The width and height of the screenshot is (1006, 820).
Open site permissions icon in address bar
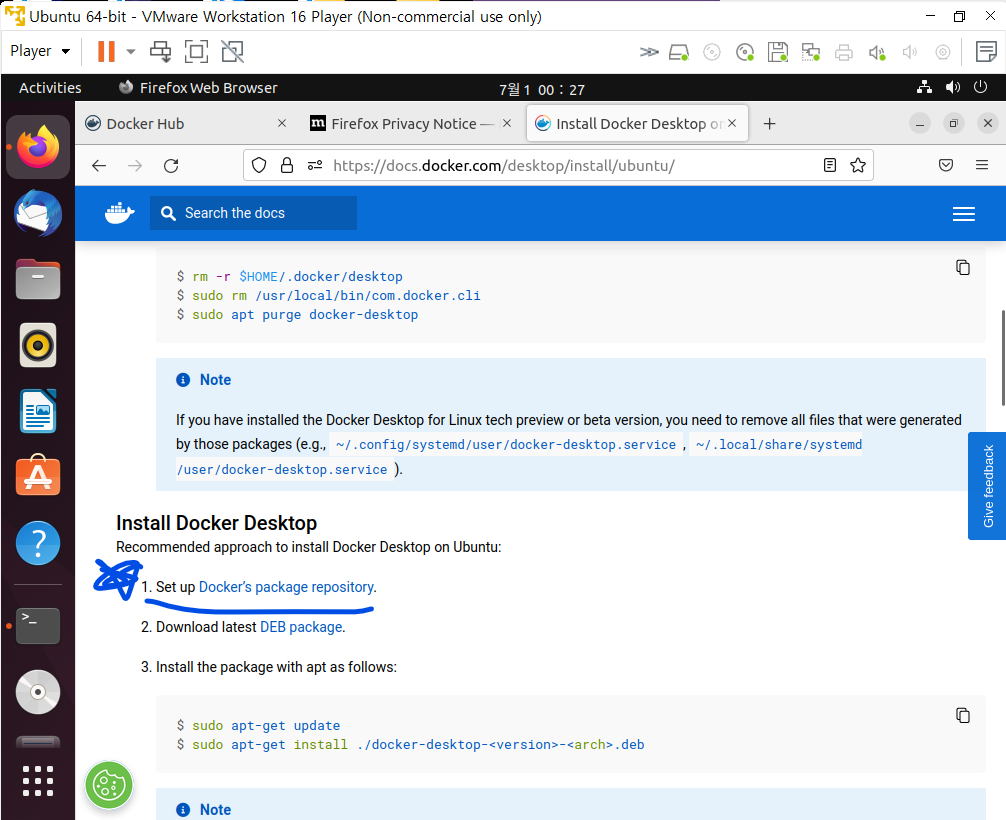(x=314, y=166)
